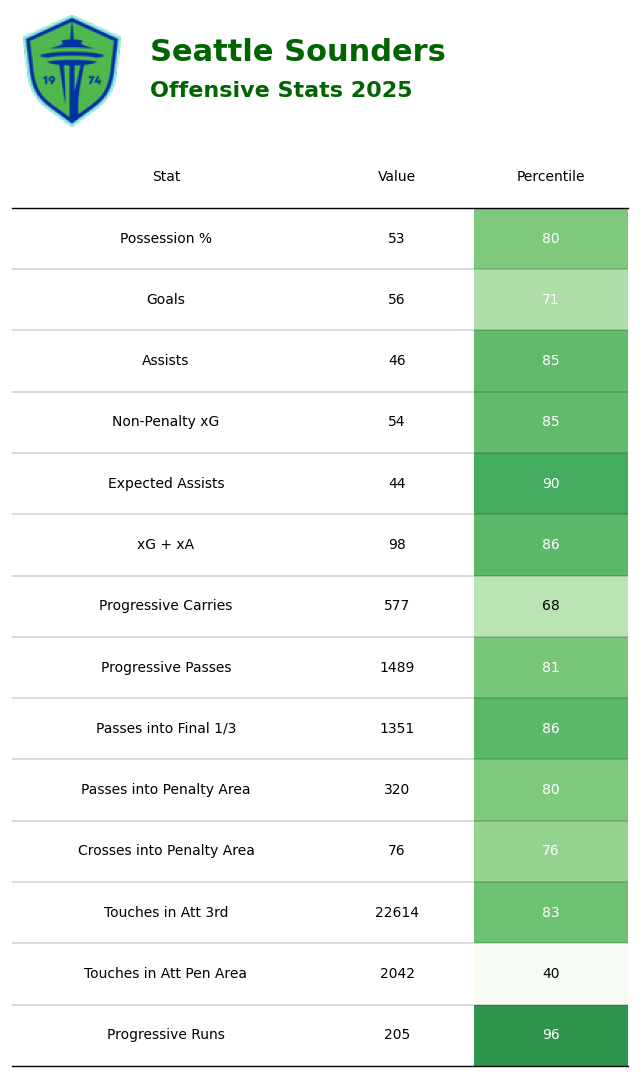Click the Expected Assists percentile swatch 90
This screenshot has width=640, height=1079.
coord(551,484)
